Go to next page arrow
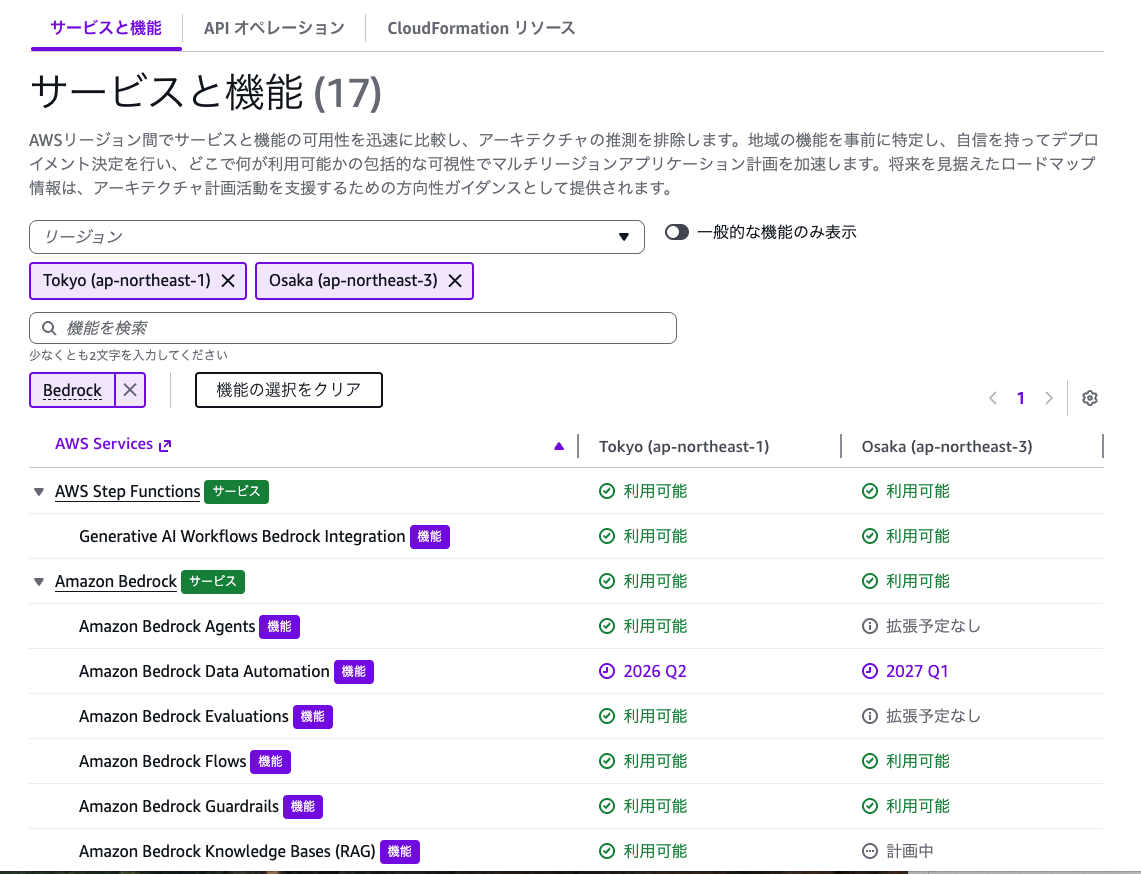 [x=1049, y=398]
